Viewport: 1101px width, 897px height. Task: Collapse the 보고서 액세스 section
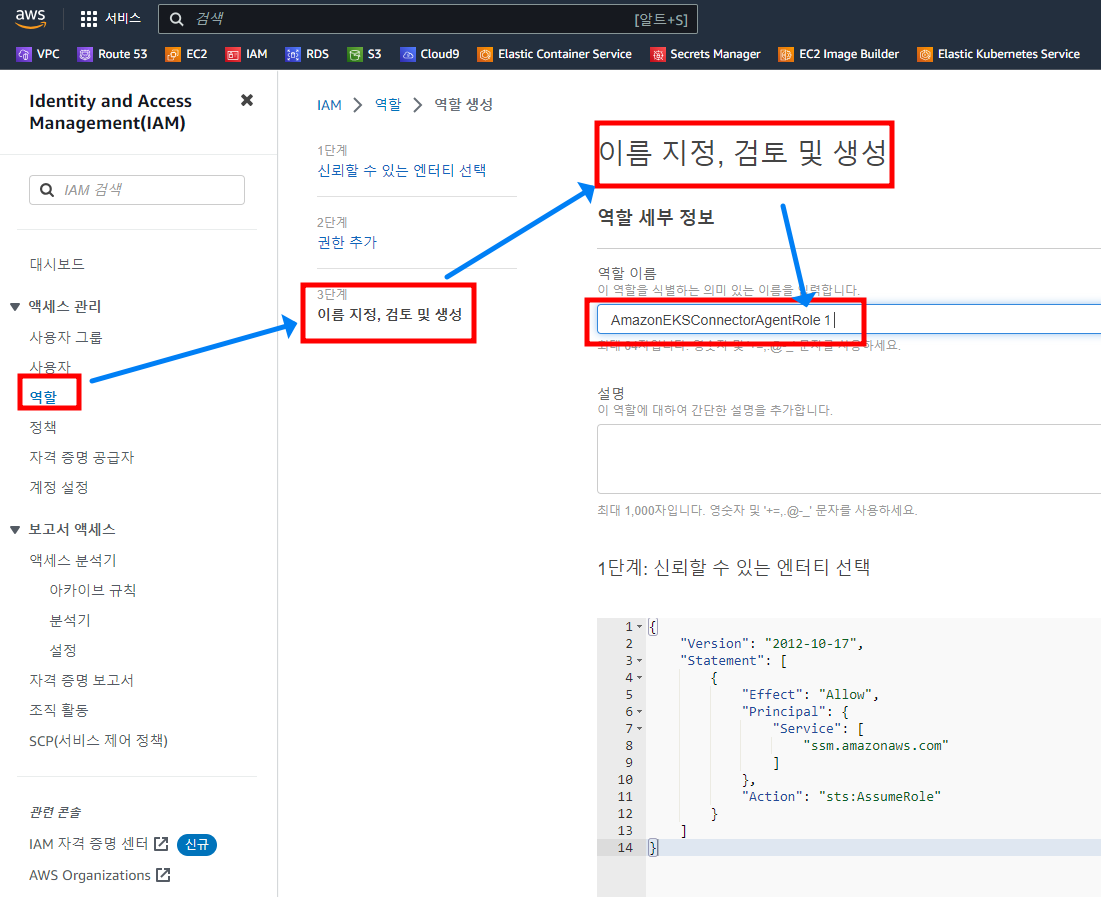point(15,530)
